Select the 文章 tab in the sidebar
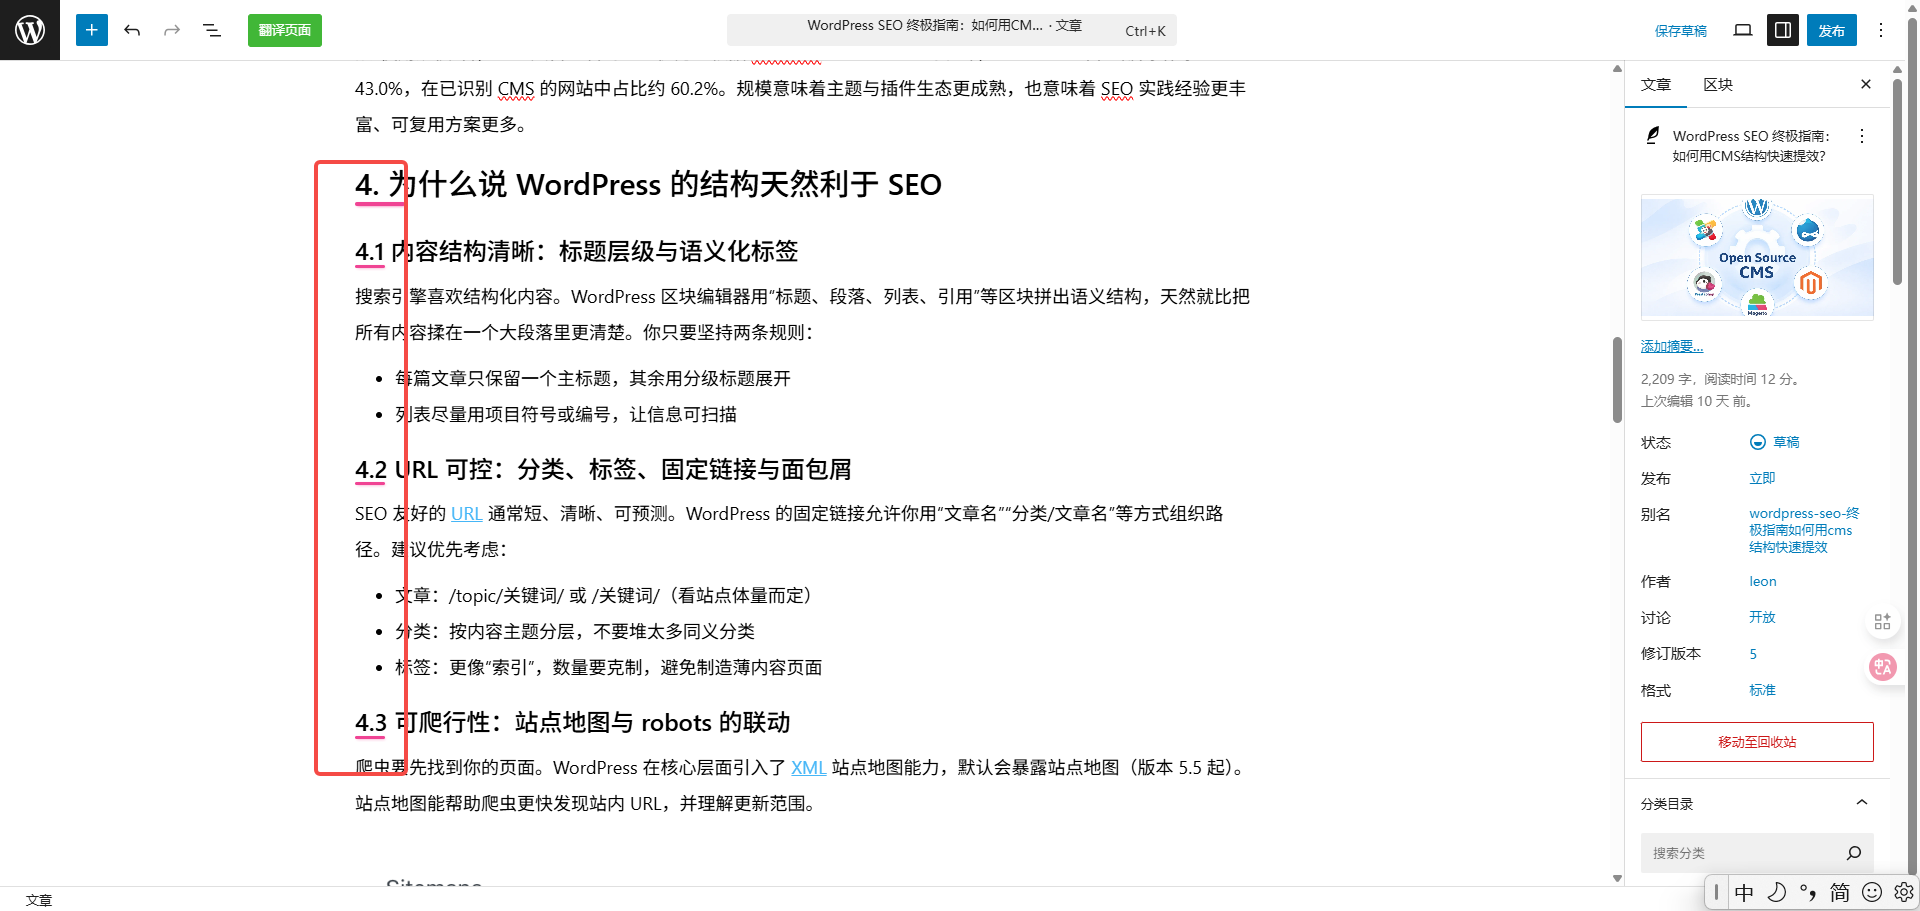The width and height of the screenshot is (1920, 911). [x=1656, y=85]
